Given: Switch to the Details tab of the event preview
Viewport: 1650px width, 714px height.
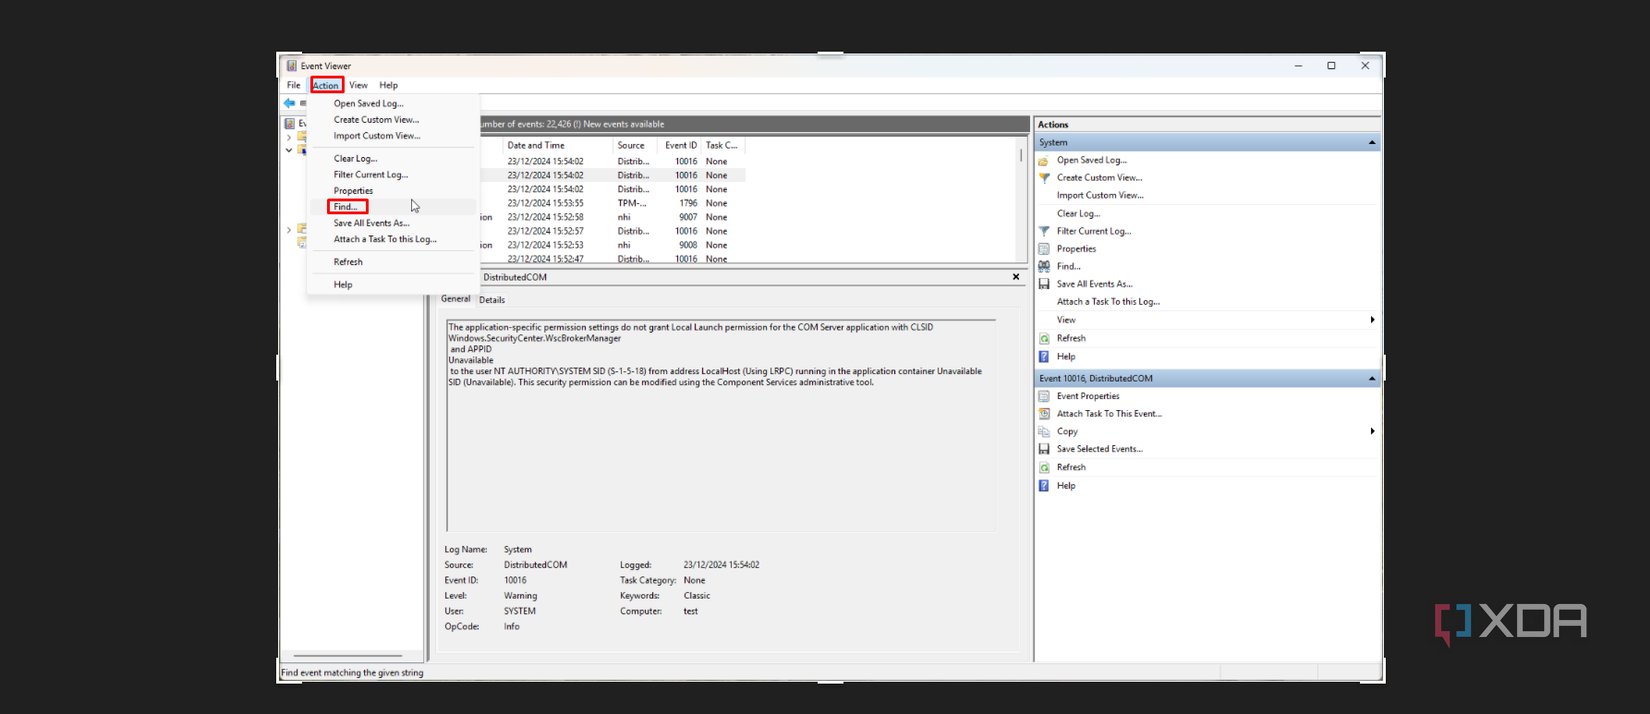Looking at the screenshot, I should [492, 300].
